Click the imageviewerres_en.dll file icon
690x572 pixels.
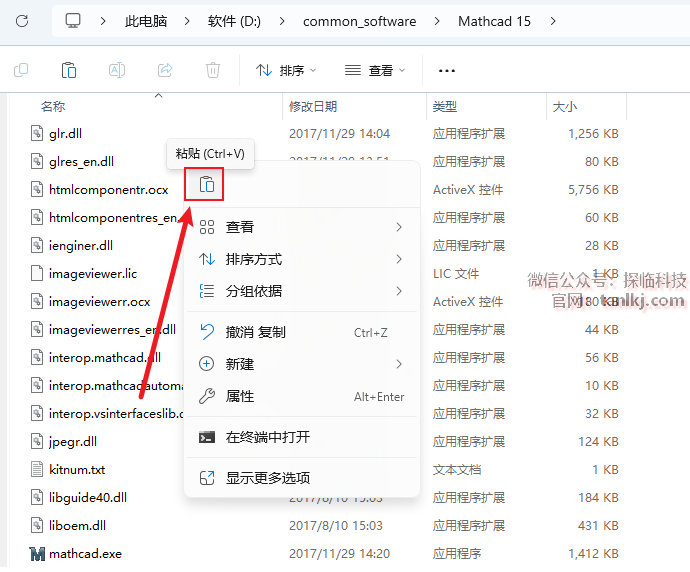coord(37,329)
